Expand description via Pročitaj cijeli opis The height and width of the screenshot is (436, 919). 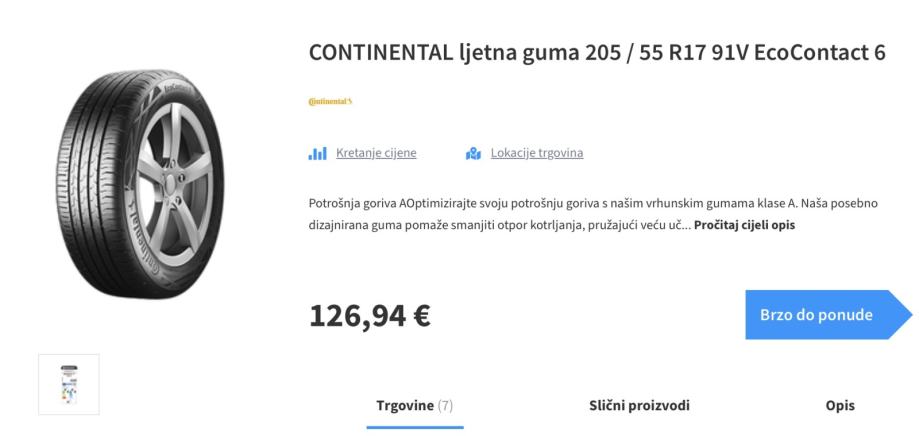coord(744,225)
